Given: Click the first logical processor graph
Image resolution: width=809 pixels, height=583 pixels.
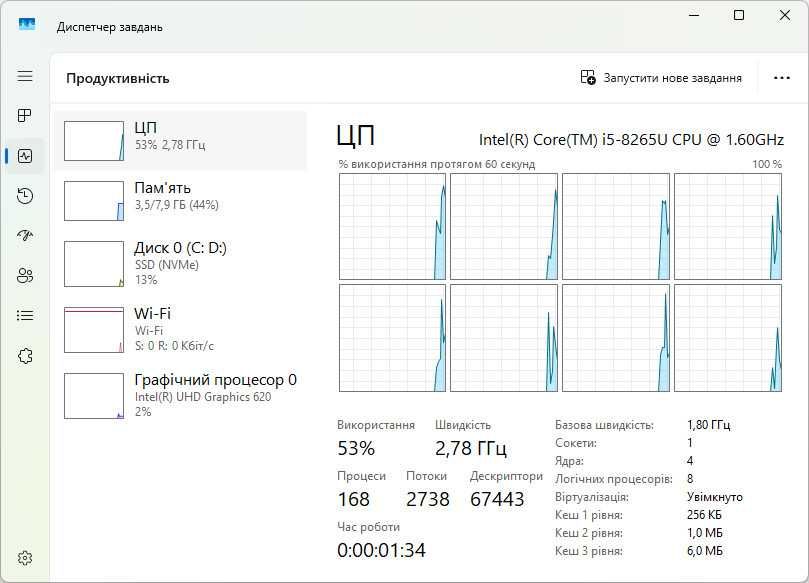Looking at the screenshot, I should (392, 226).
